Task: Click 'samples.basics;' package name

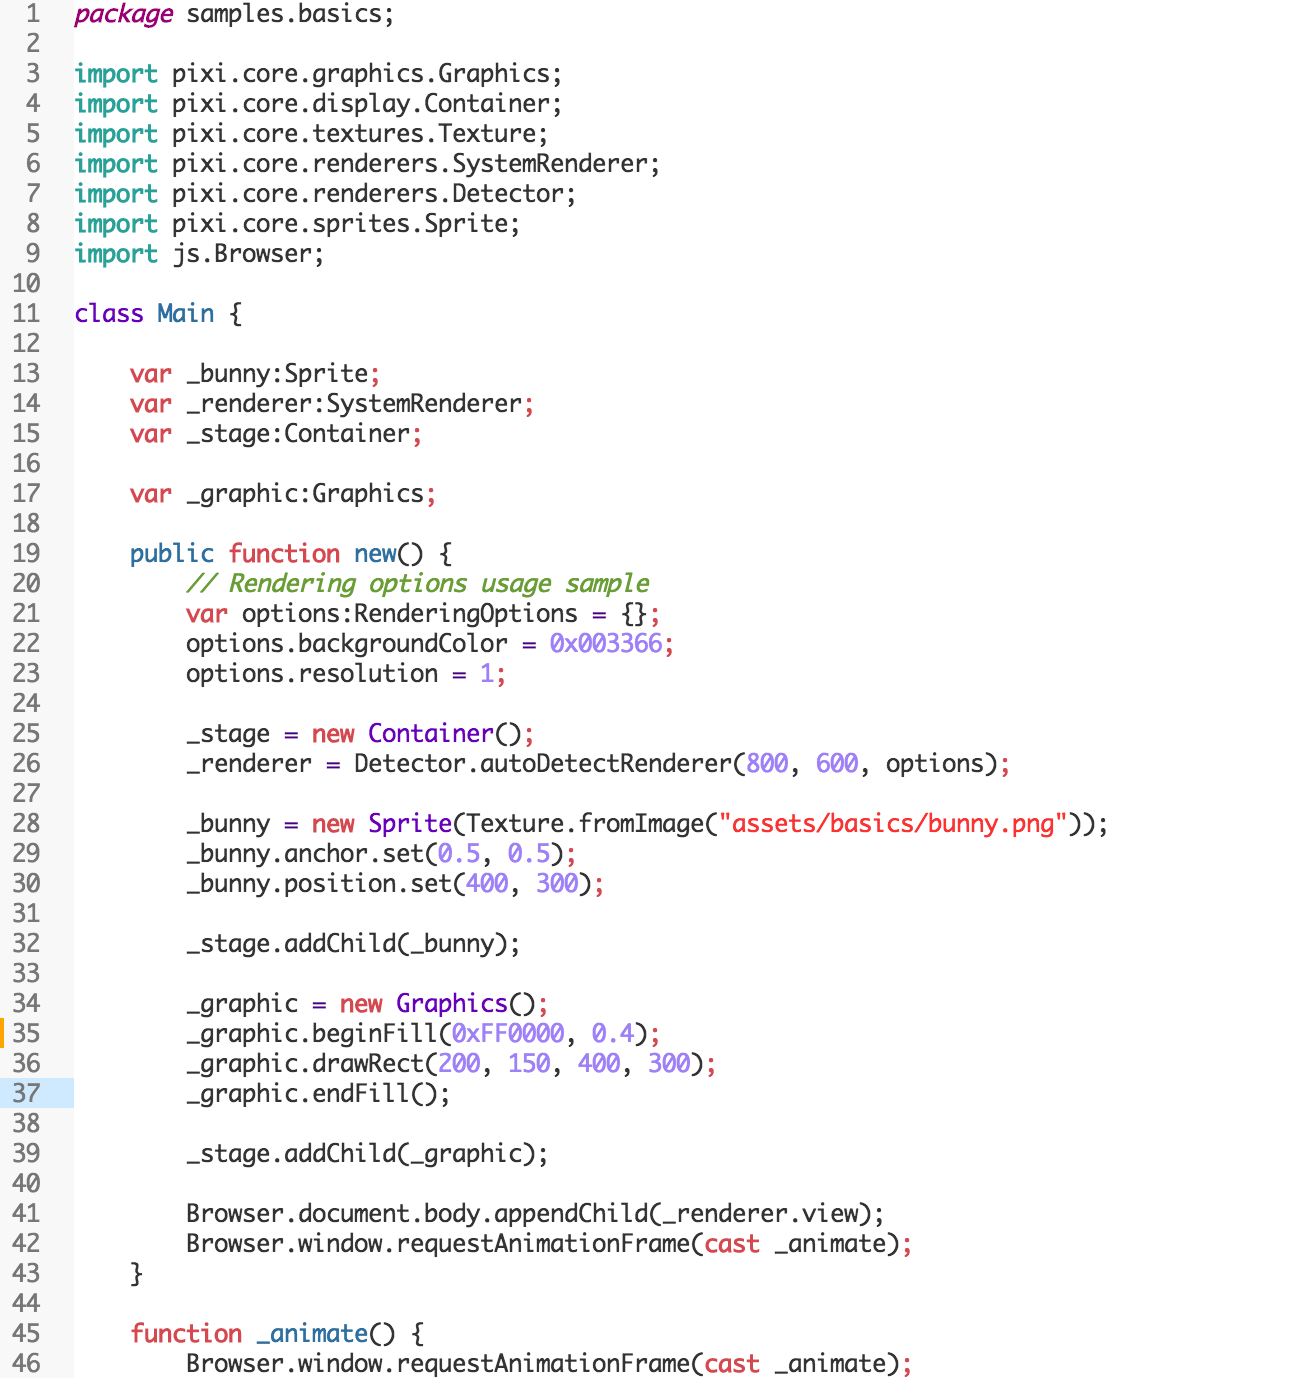Action: pyautogui.click(x=290, y=14)
